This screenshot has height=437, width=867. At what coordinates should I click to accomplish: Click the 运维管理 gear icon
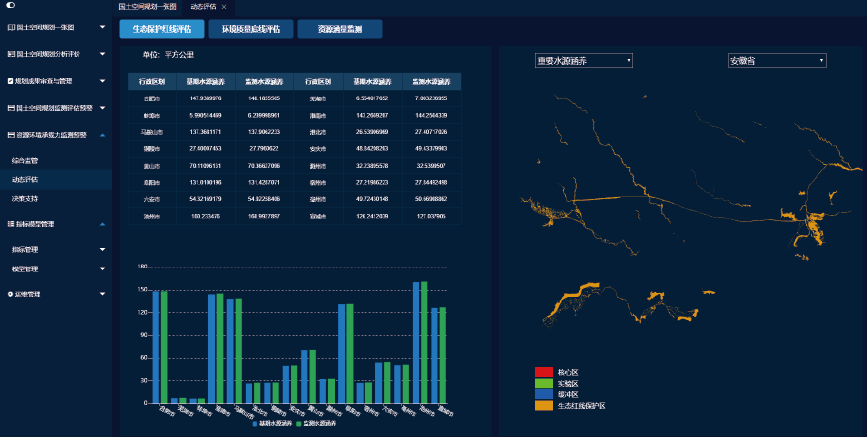point(10,295)
